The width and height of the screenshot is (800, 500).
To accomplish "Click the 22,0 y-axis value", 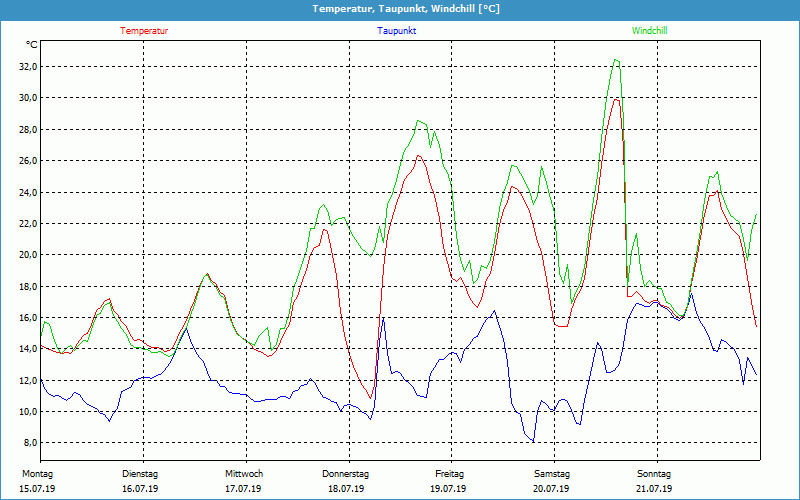I will (x=28, y=223).
